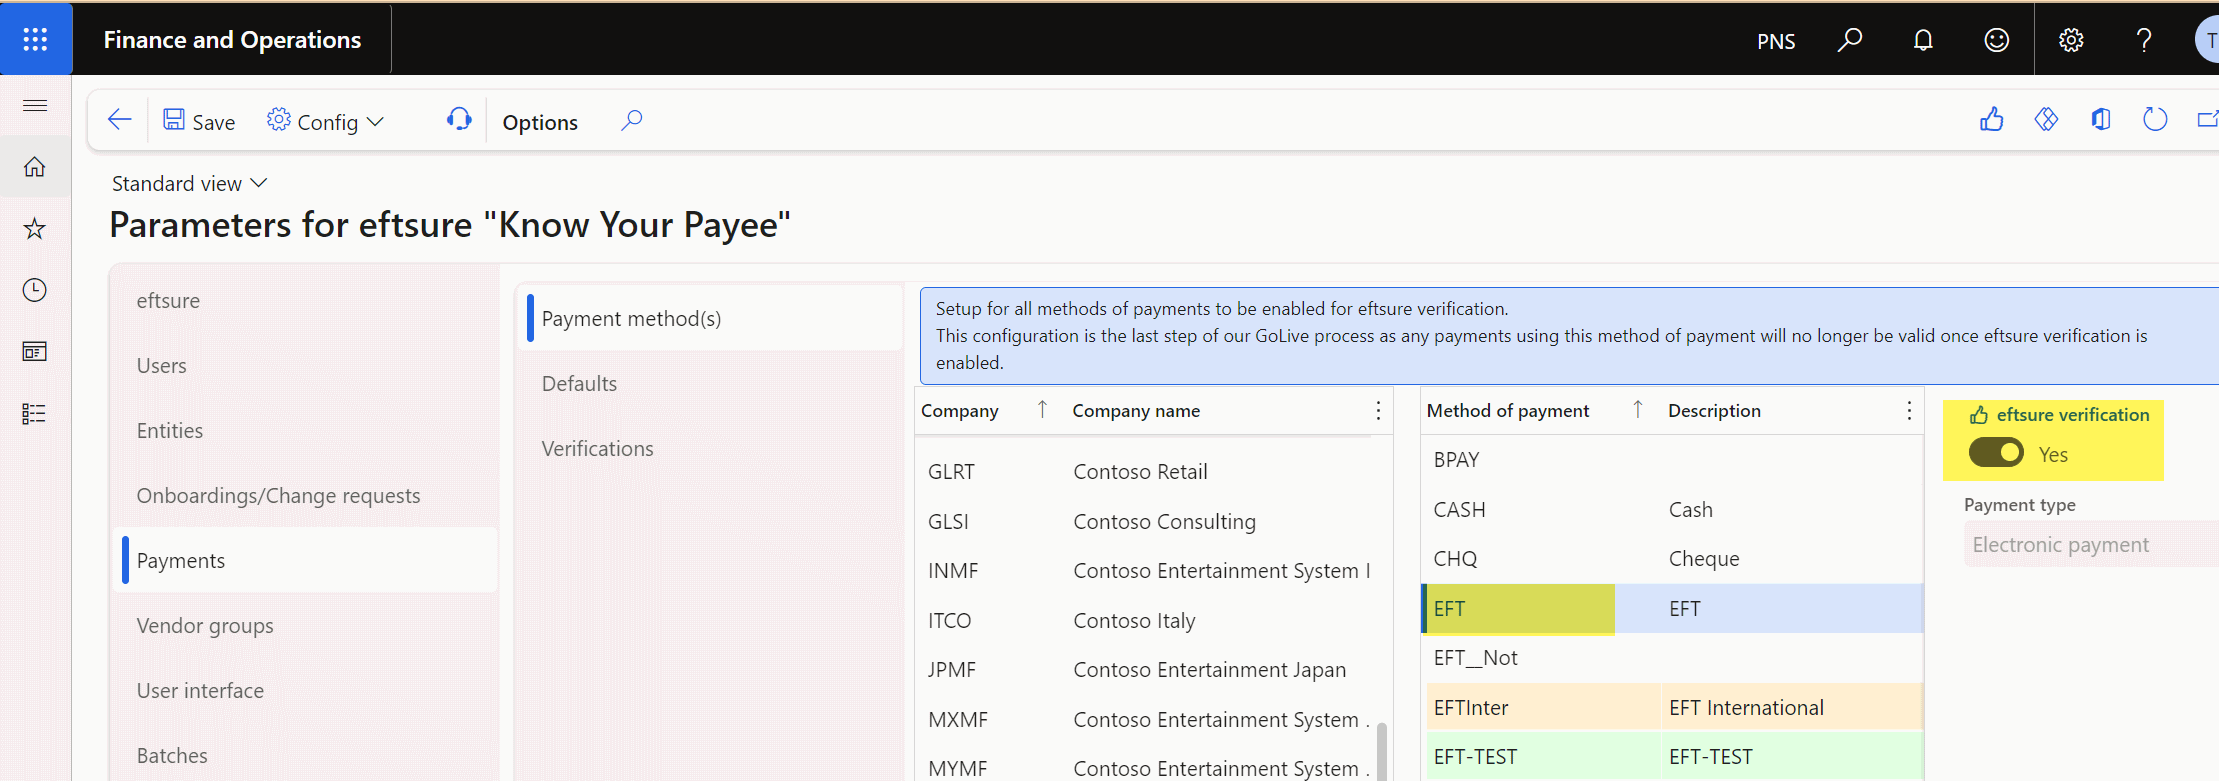Click the diamond icon in the action bar

[2046, 120]
